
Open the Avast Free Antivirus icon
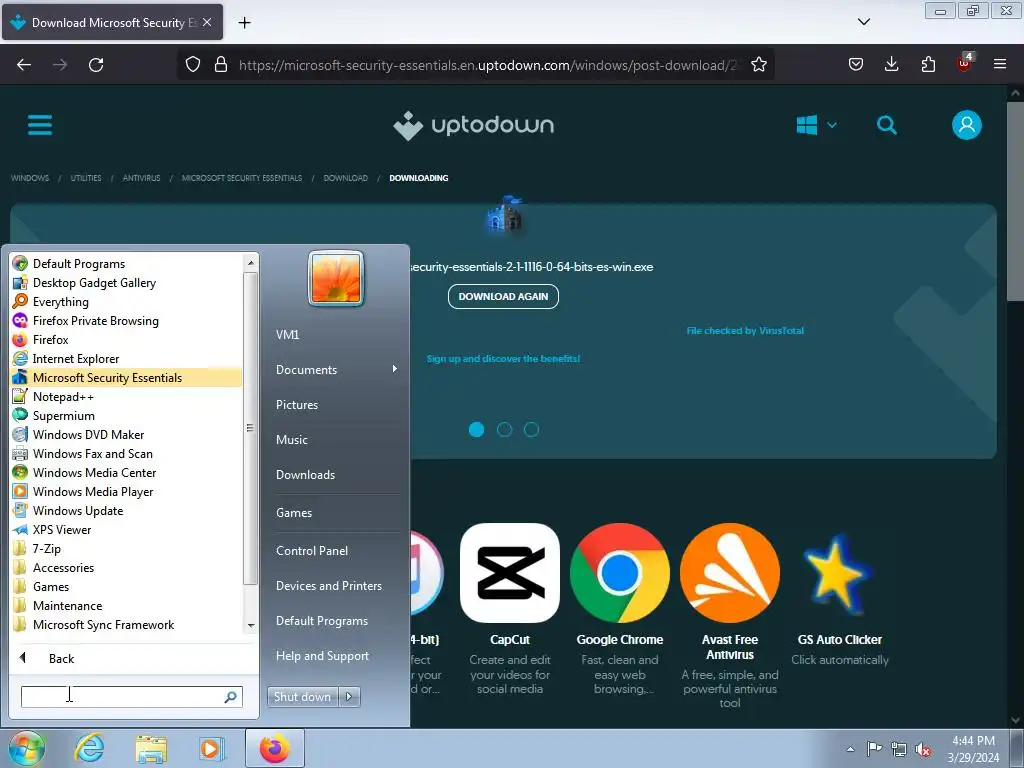point(729,573)
